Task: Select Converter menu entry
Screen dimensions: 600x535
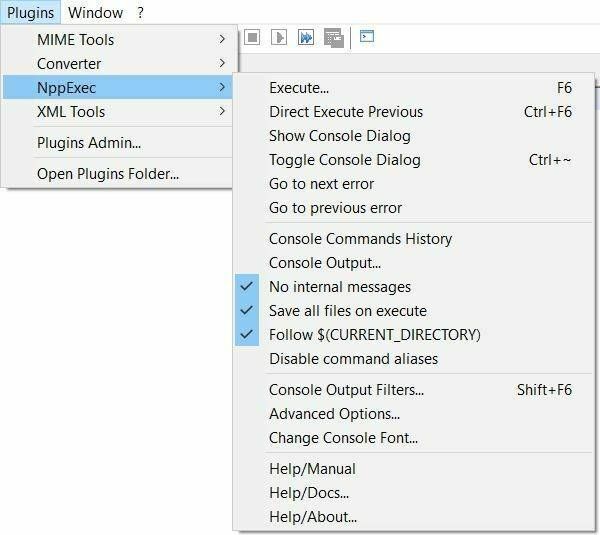Action: click(x=118, y=64)
